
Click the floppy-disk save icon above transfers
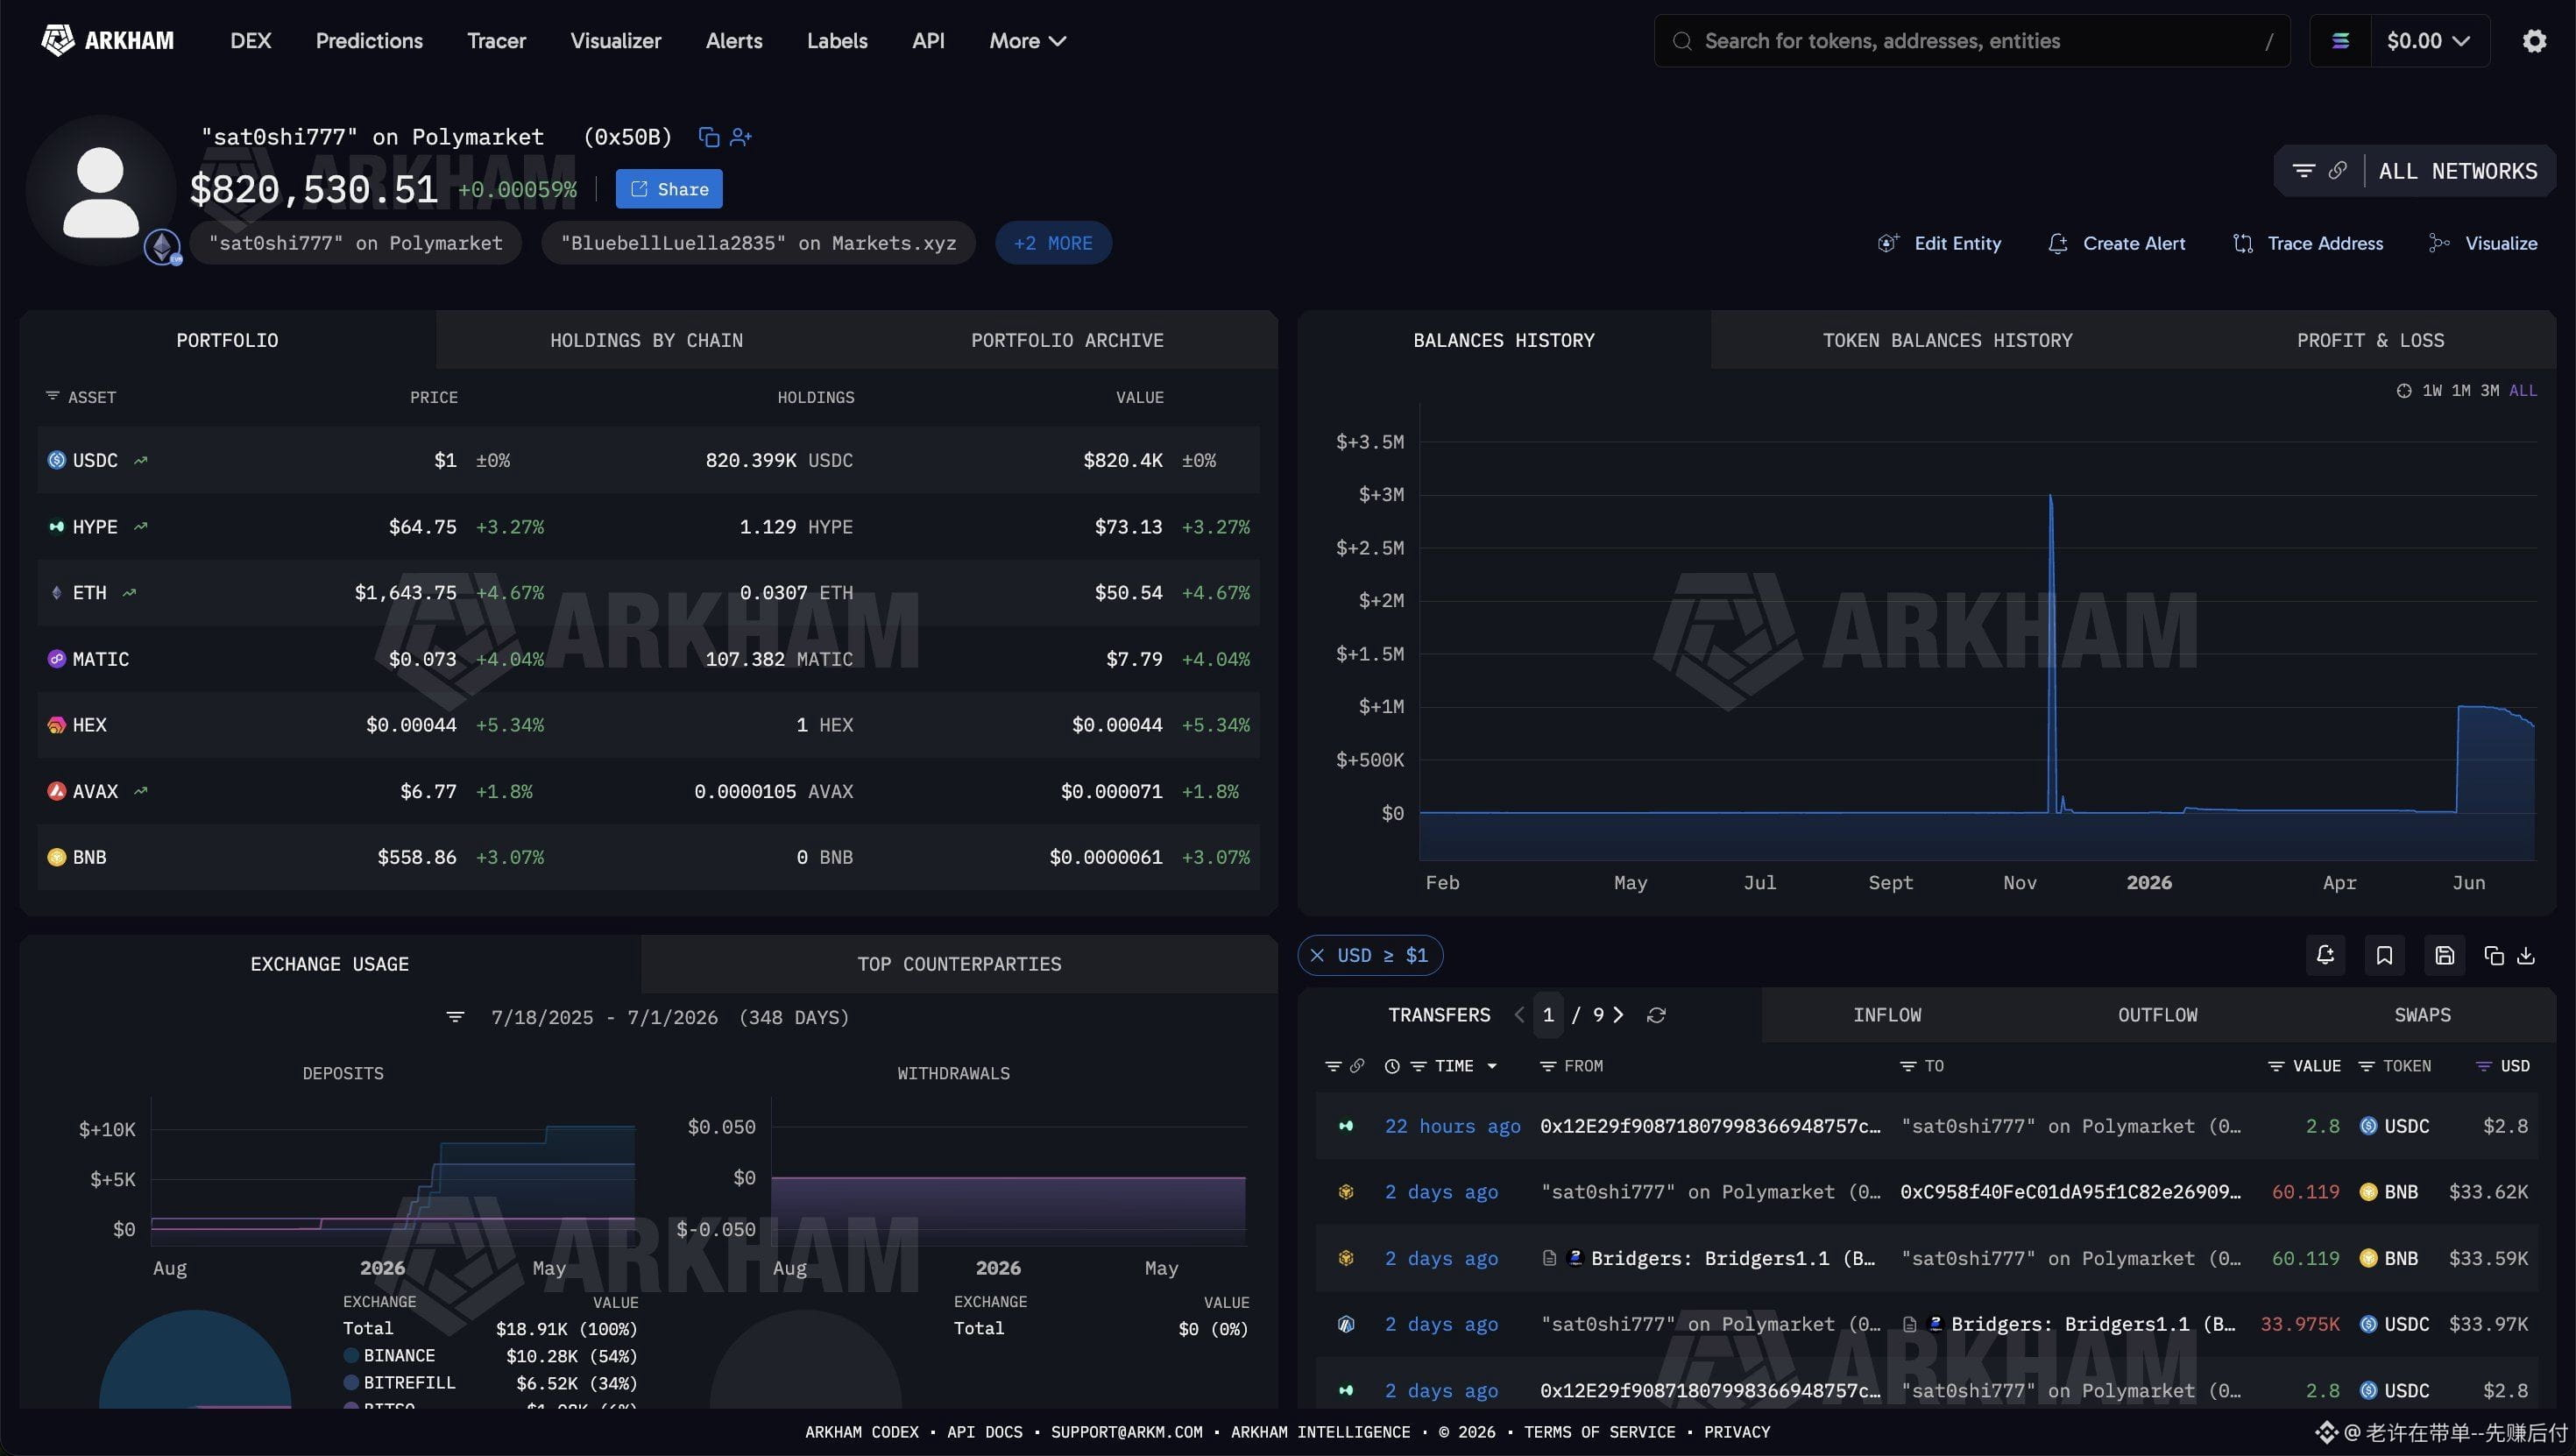(2444, 955)
